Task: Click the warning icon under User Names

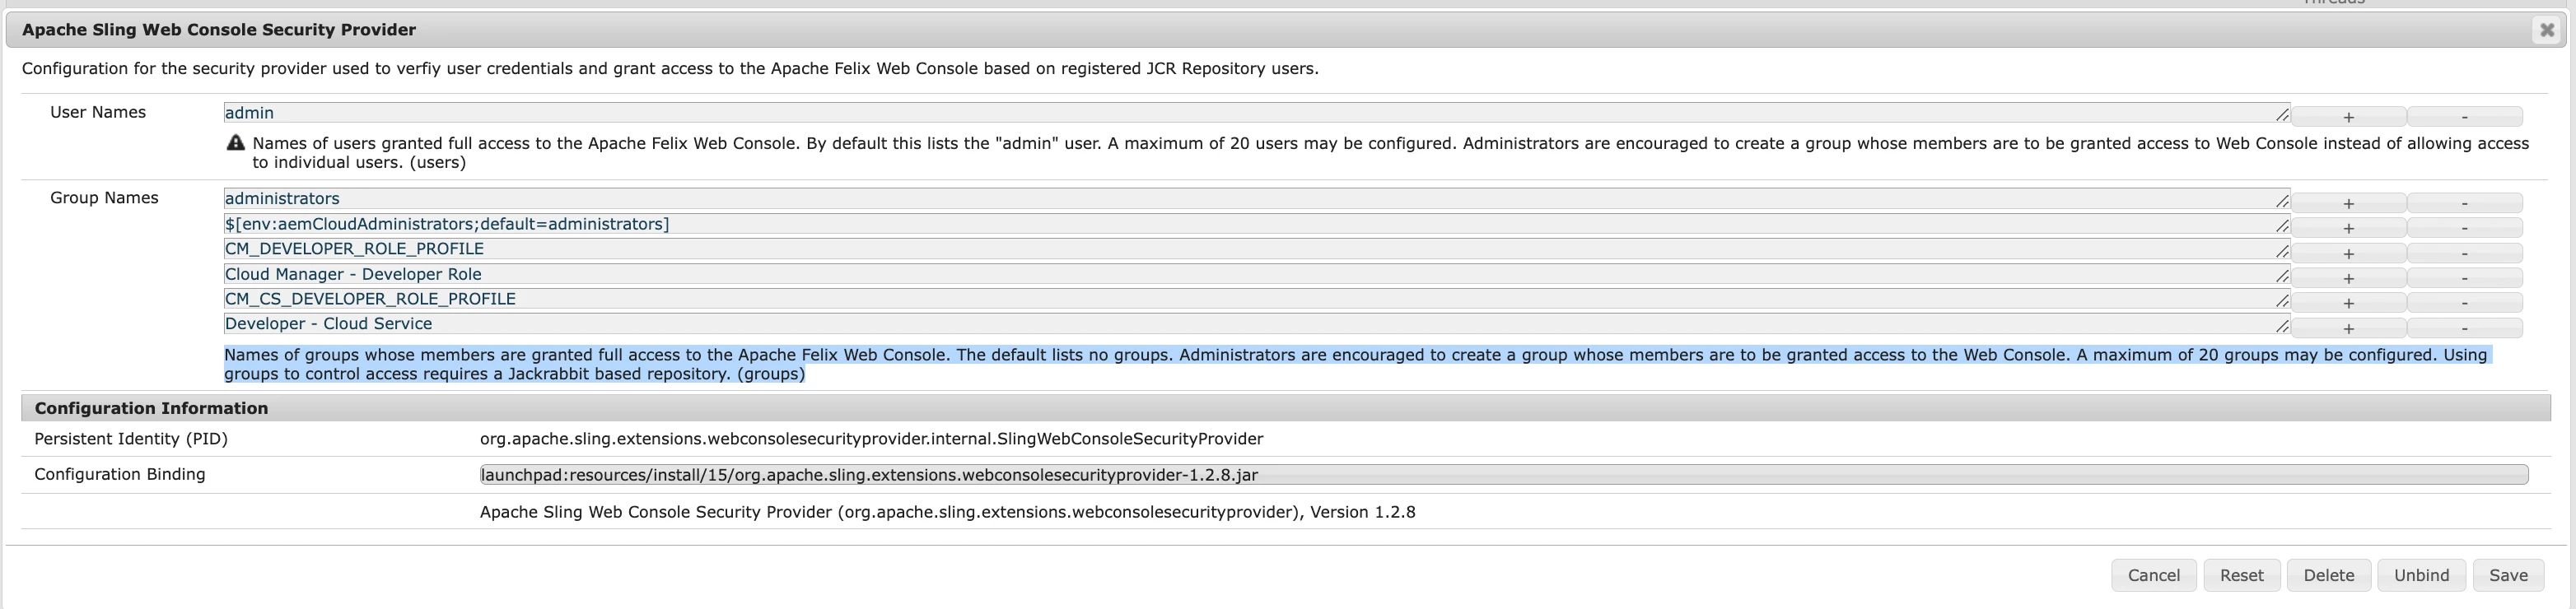Action: [236, 143]
